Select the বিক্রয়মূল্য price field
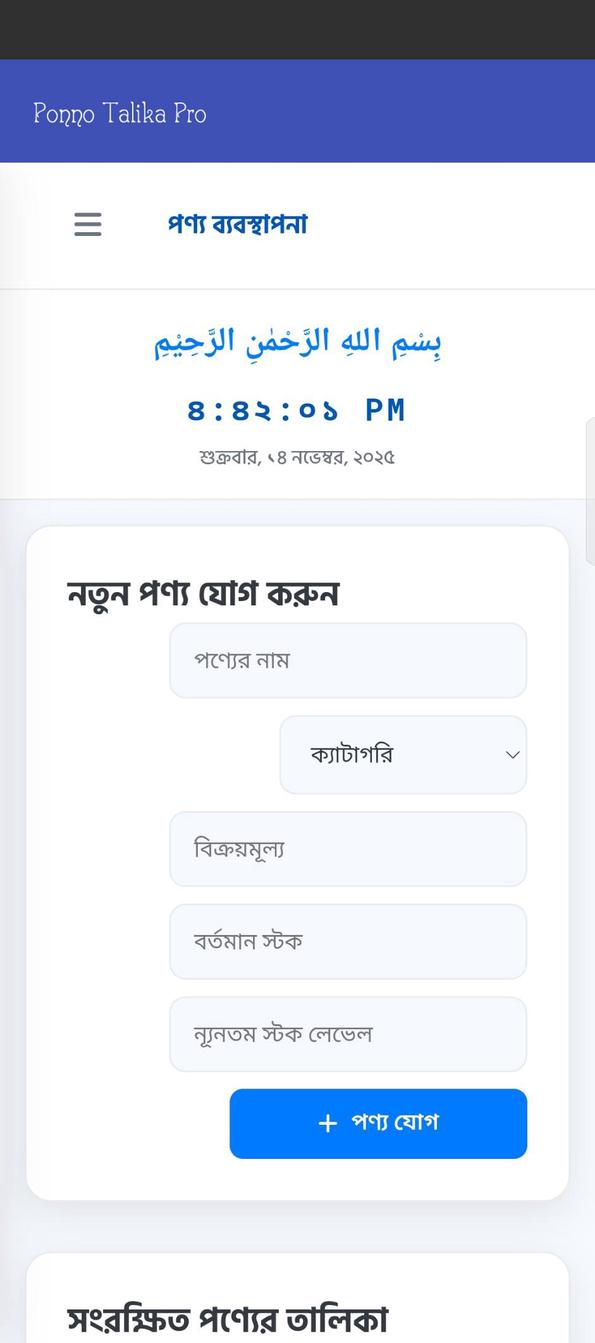 tap(348, 848)
